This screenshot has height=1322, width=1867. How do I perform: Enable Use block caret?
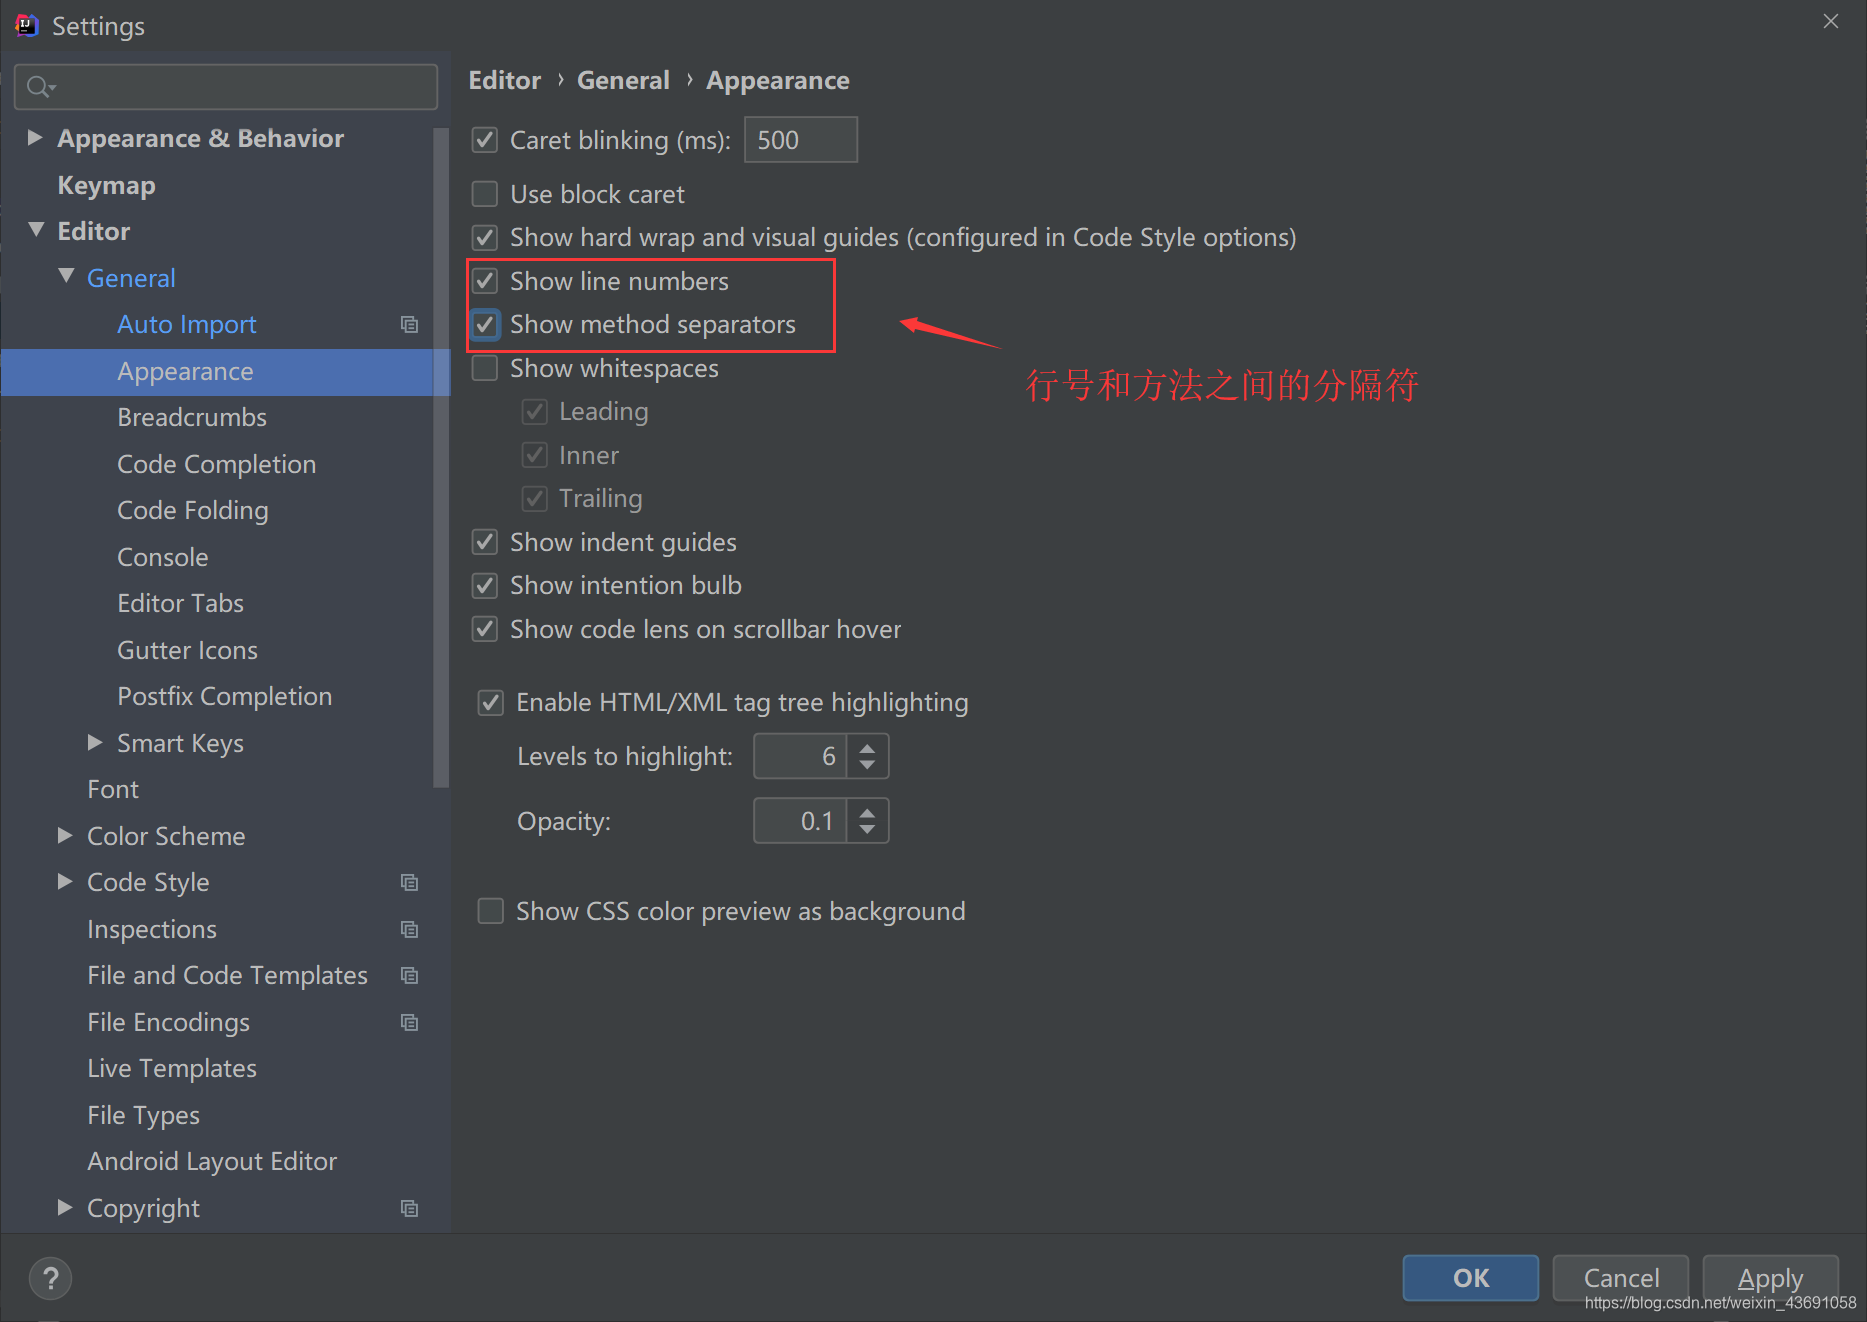[x=485, y=194]
